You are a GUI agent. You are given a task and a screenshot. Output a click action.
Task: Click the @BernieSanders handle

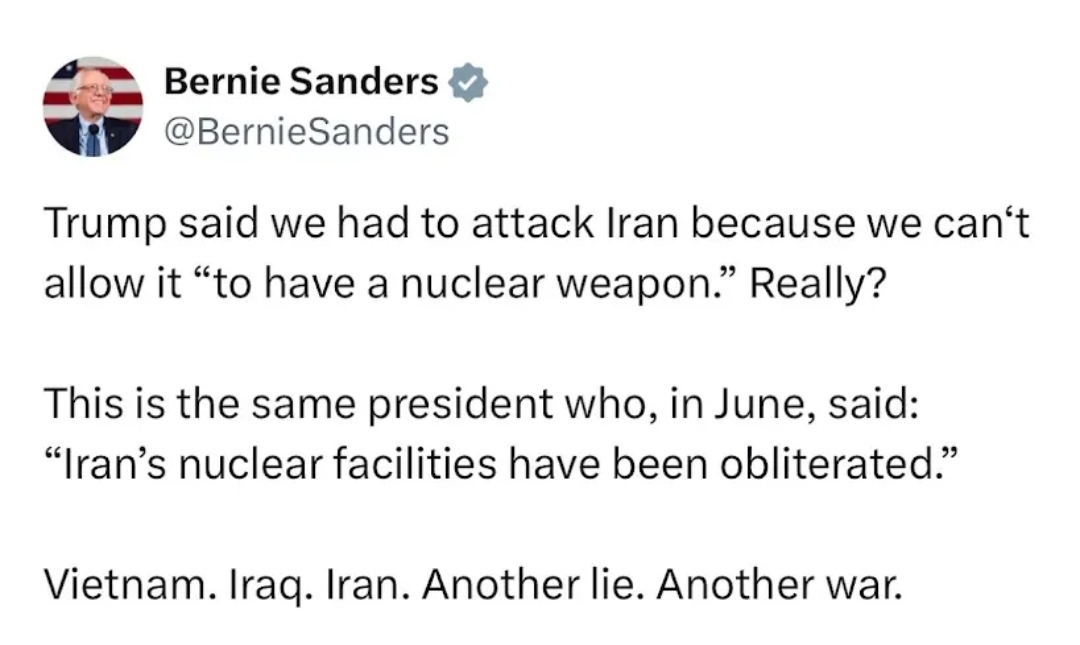[306, 131]
